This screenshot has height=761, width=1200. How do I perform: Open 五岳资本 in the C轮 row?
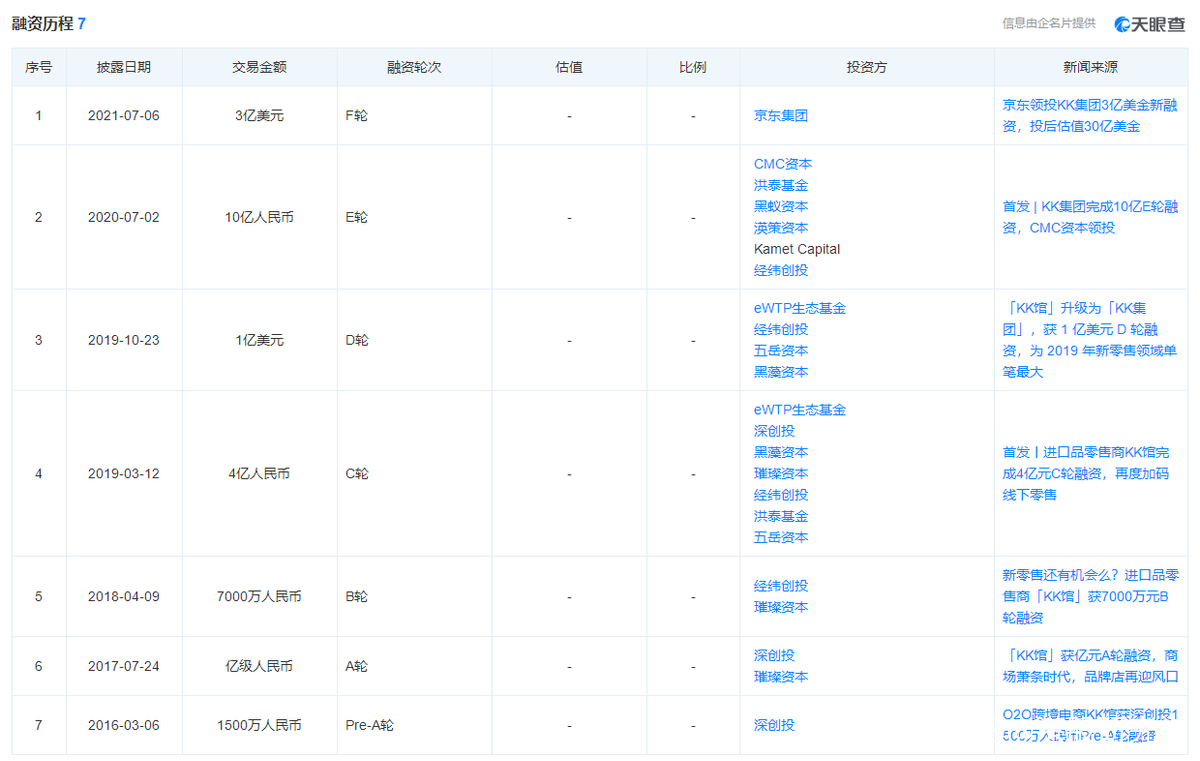(x=781, y=537)
